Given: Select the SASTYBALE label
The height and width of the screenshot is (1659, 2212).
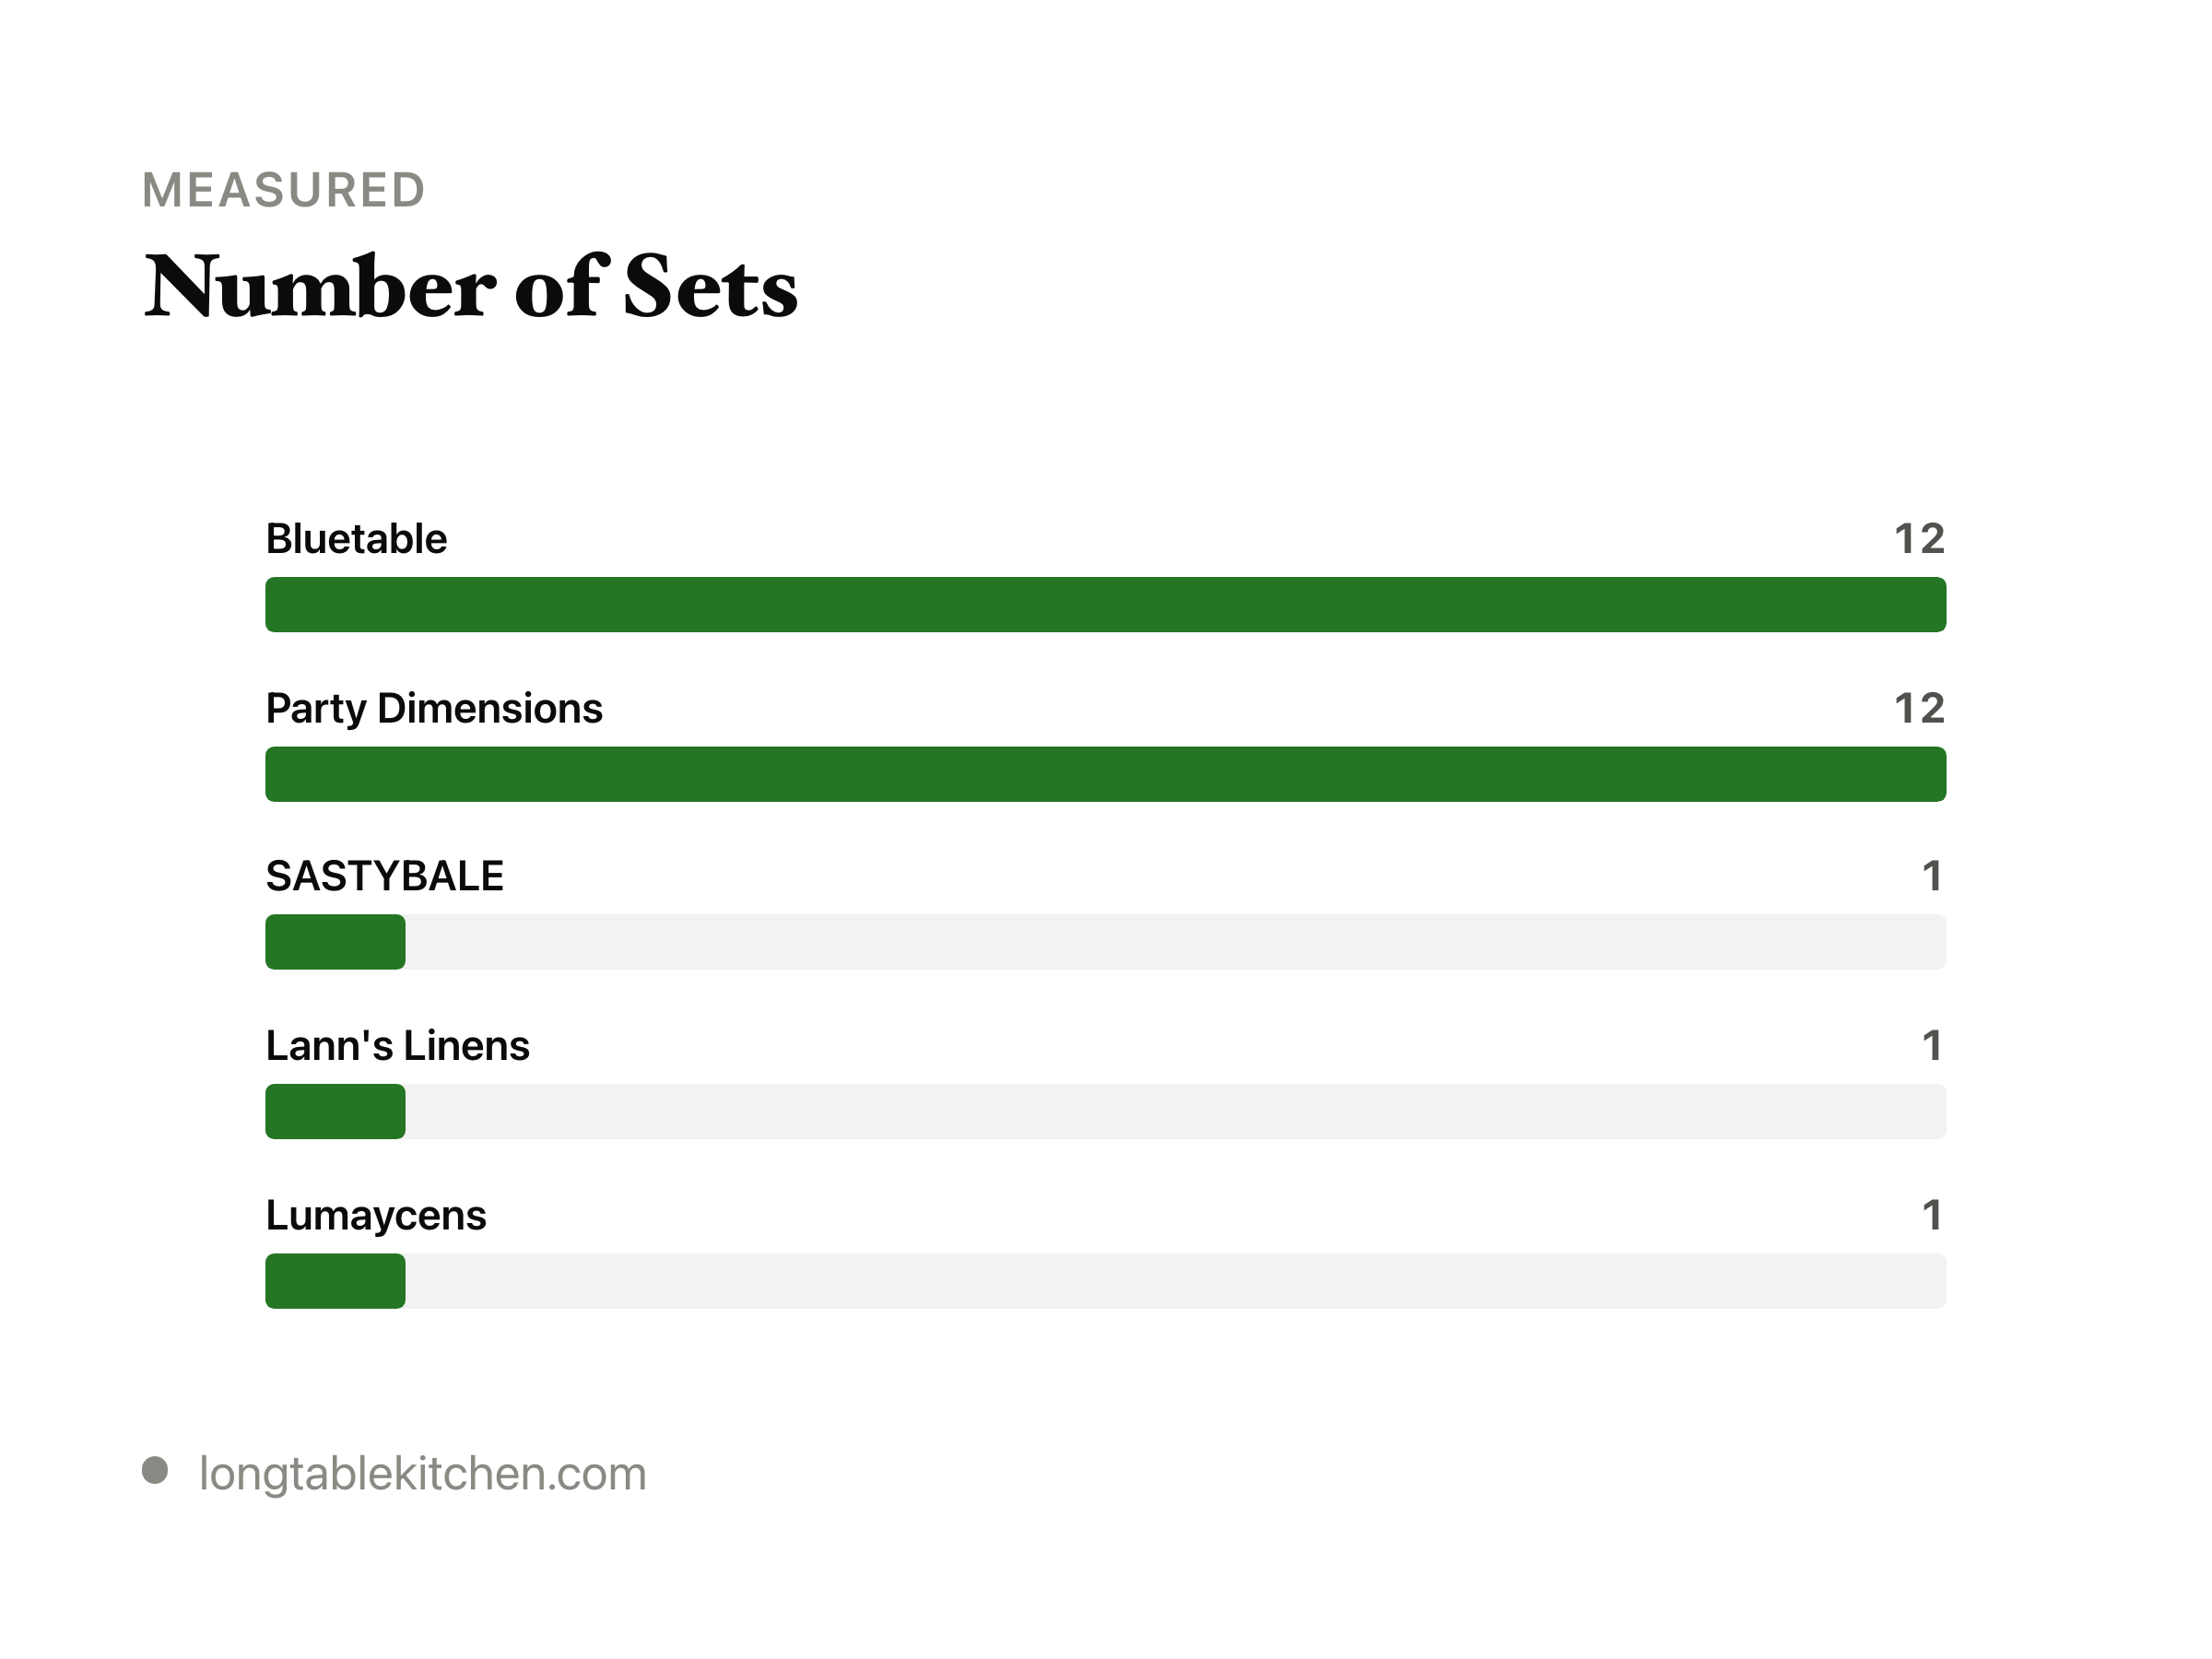Looking at the screenshot, I should click(x=385, y=876).
